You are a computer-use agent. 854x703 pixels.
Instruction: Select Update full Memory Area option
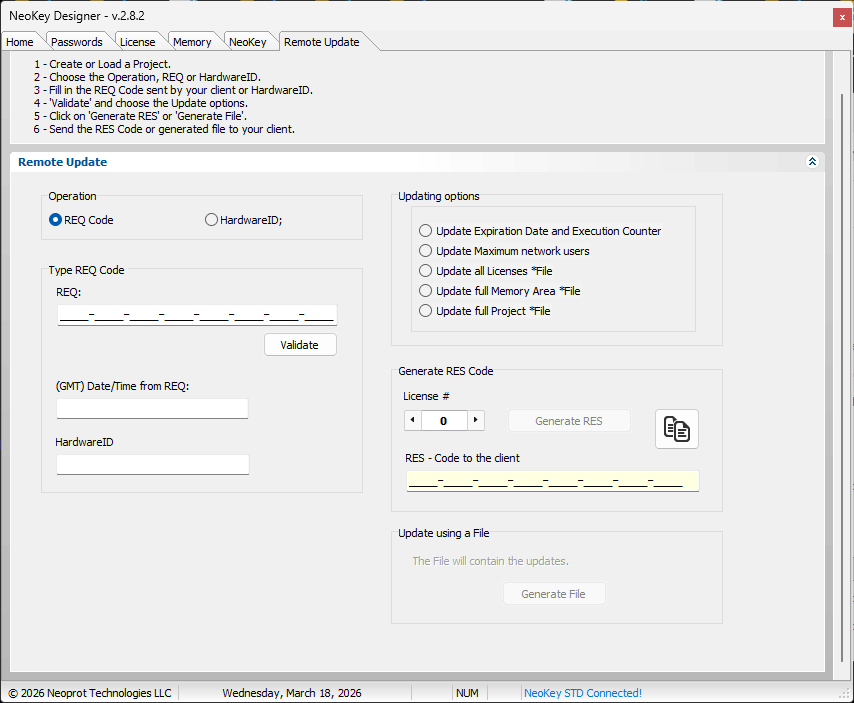pyautogui.click(x=426, y=291)
